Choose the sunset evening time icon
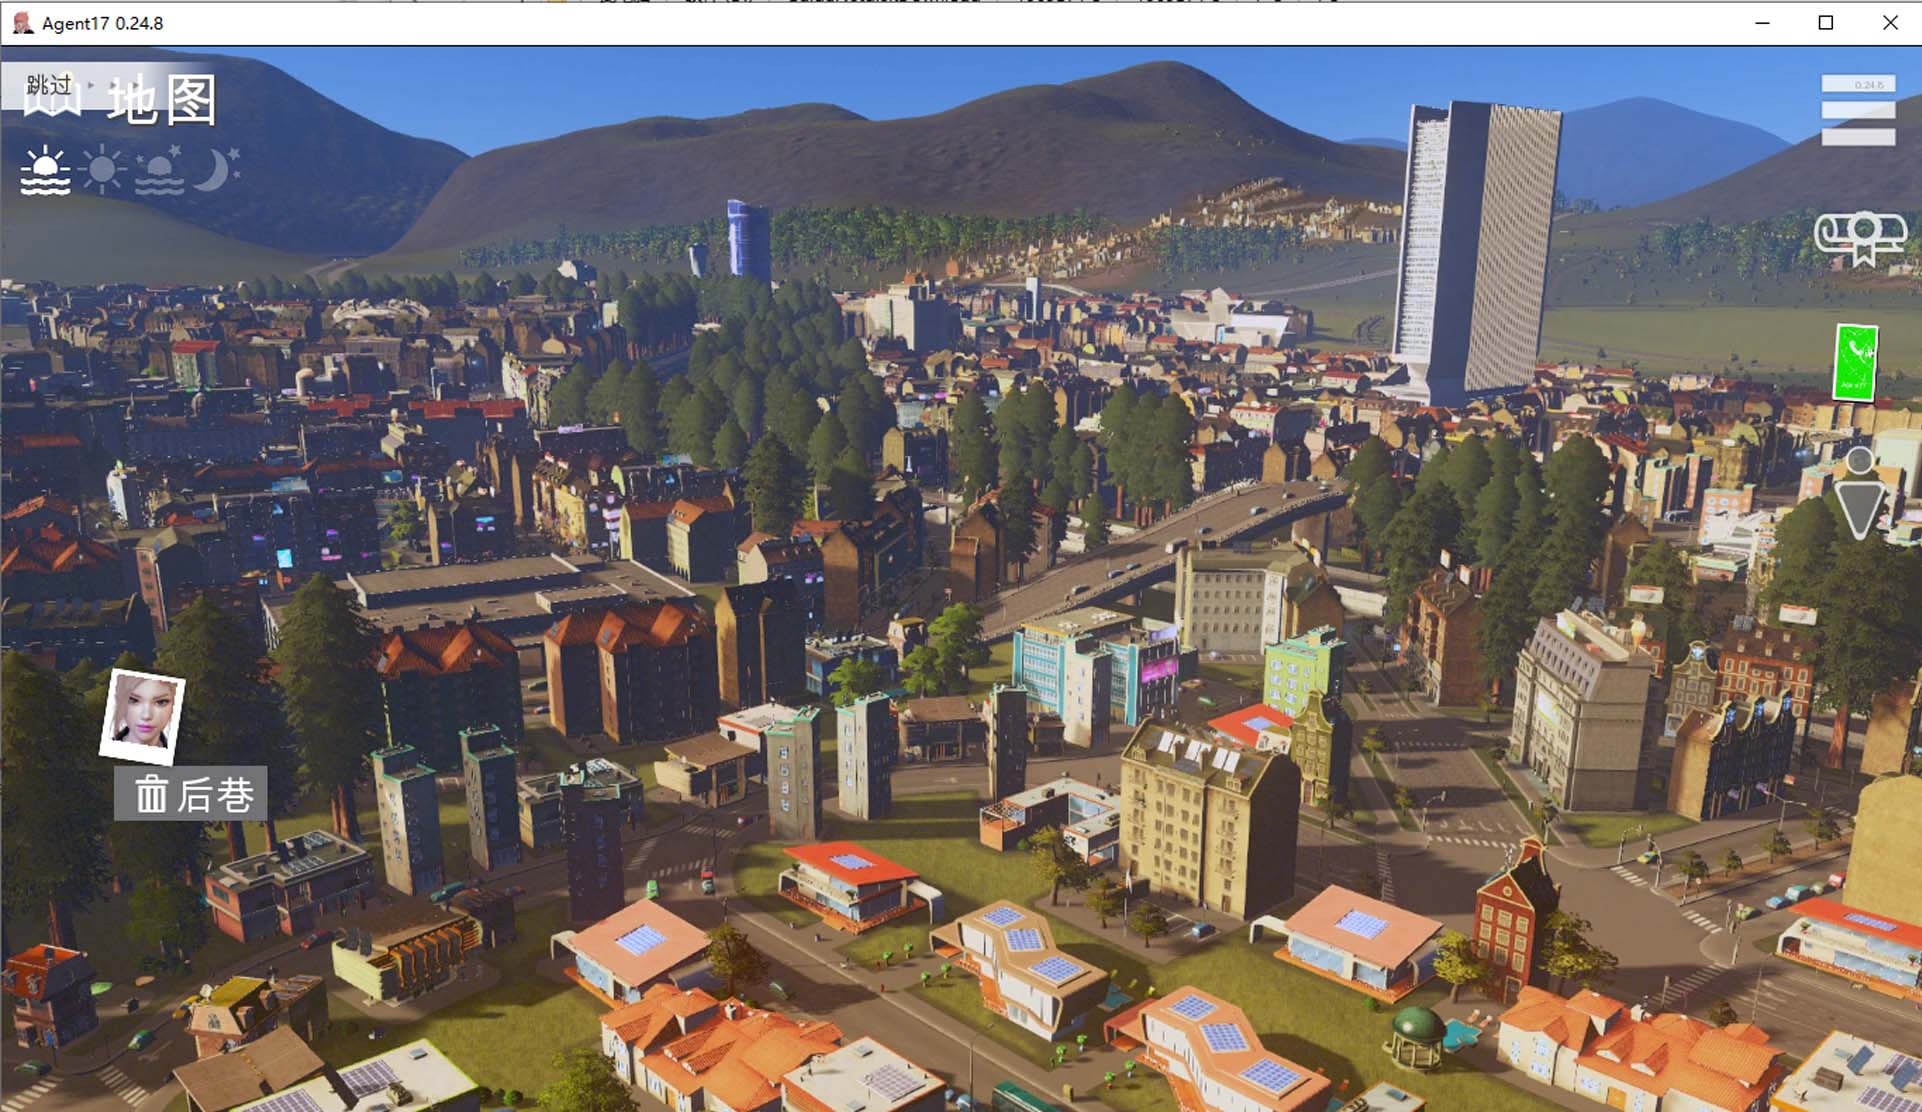The image size is (1922, 1112). [160, 171]
